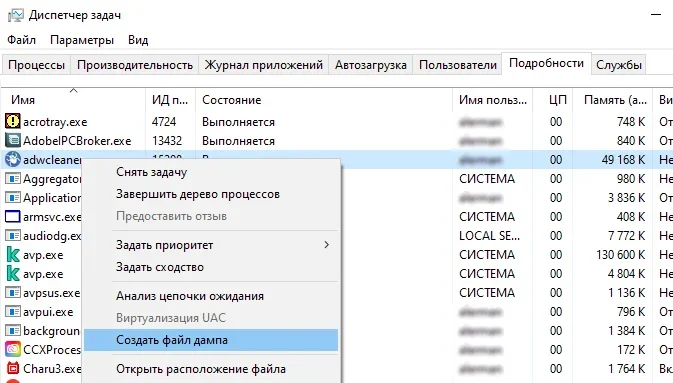Choose Задать сходство in context menu
Viewport: 673px width, 383px height.
(211, 267)
